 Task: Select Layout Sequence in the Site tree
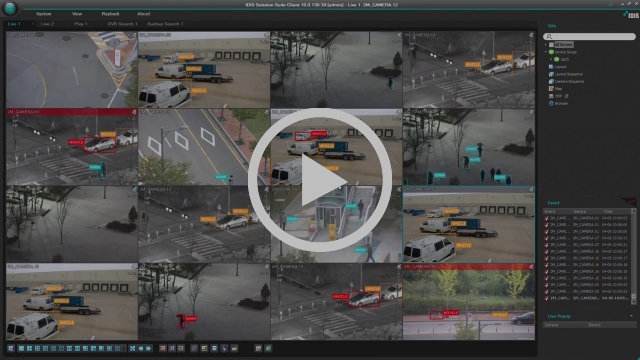(569, 74)
